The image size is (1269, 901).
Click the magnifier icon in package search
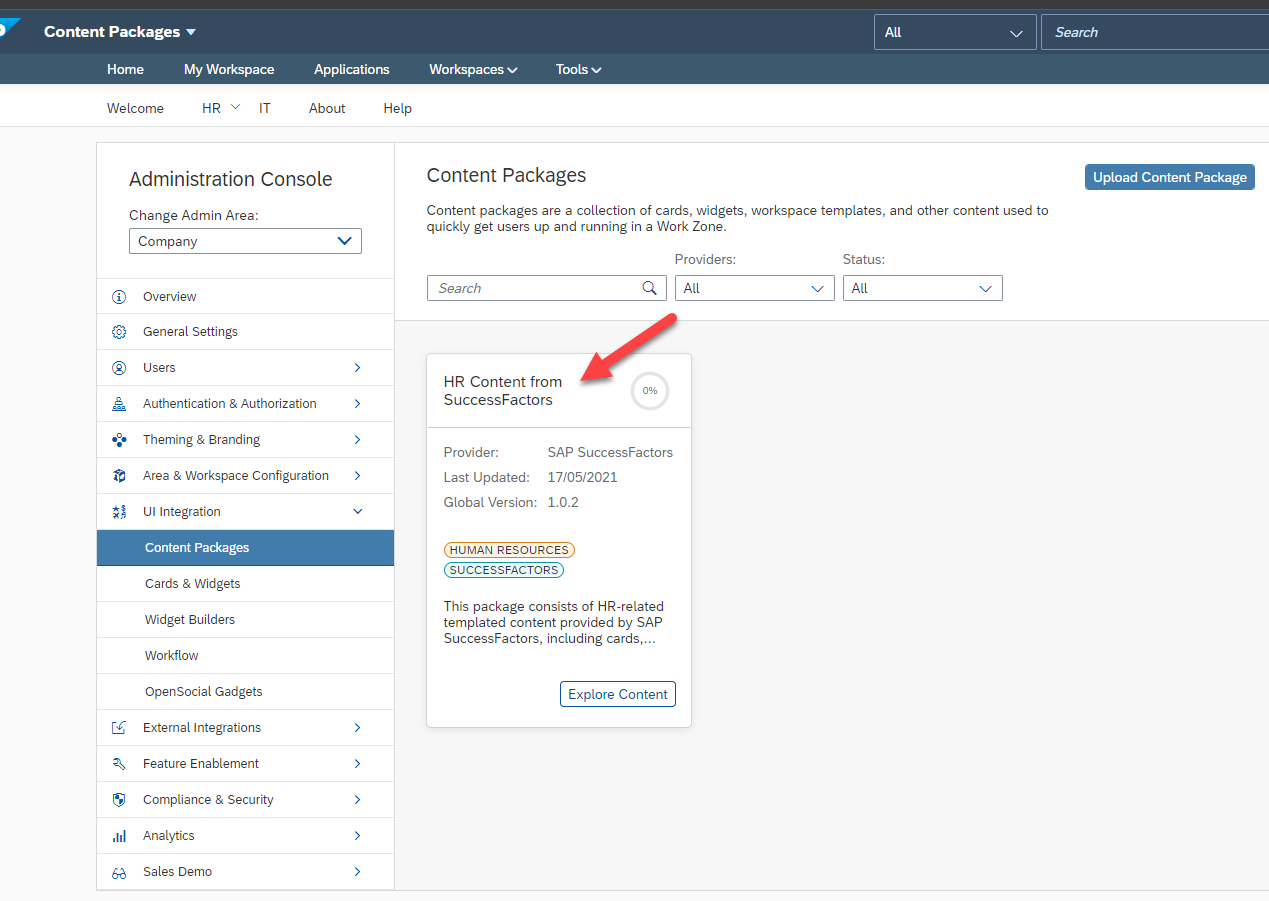[649, 288]
